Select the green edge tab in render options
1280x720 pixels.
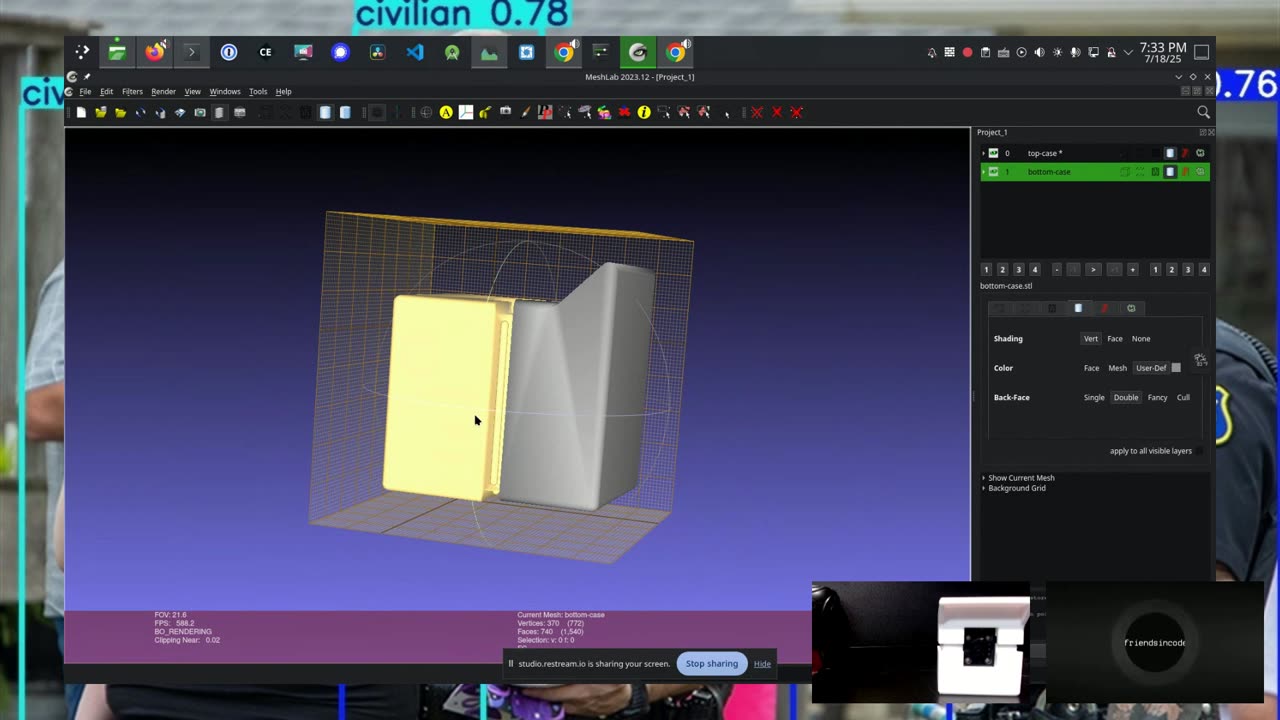point(1131,308)
